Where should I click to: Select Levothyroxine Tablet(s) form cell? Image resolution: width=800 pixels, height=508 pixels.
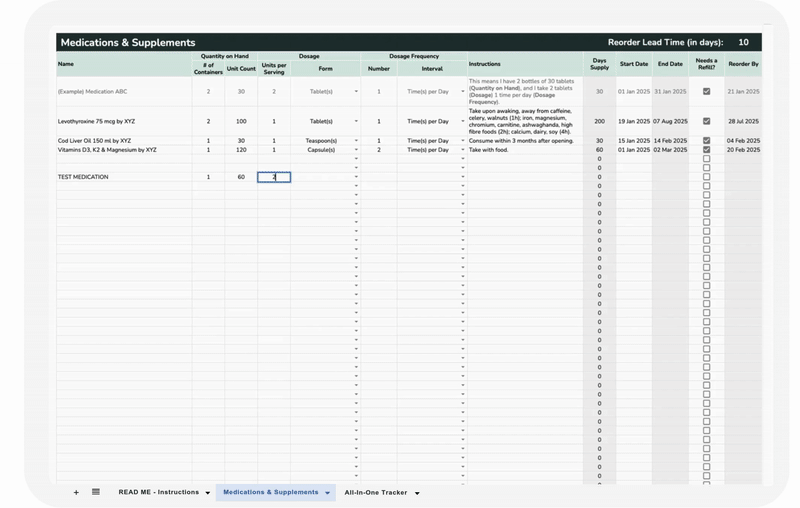326,121
